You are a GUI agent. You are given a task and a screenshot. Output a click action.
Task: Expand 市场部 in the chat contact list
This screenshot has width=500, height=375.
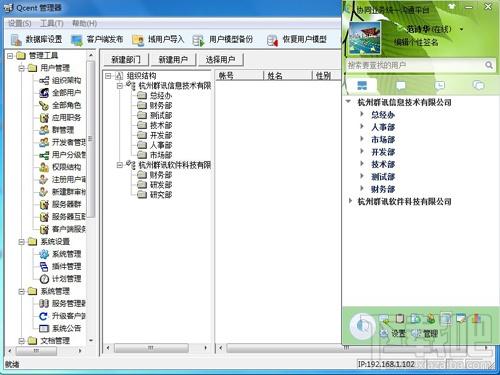coord(362,139)
